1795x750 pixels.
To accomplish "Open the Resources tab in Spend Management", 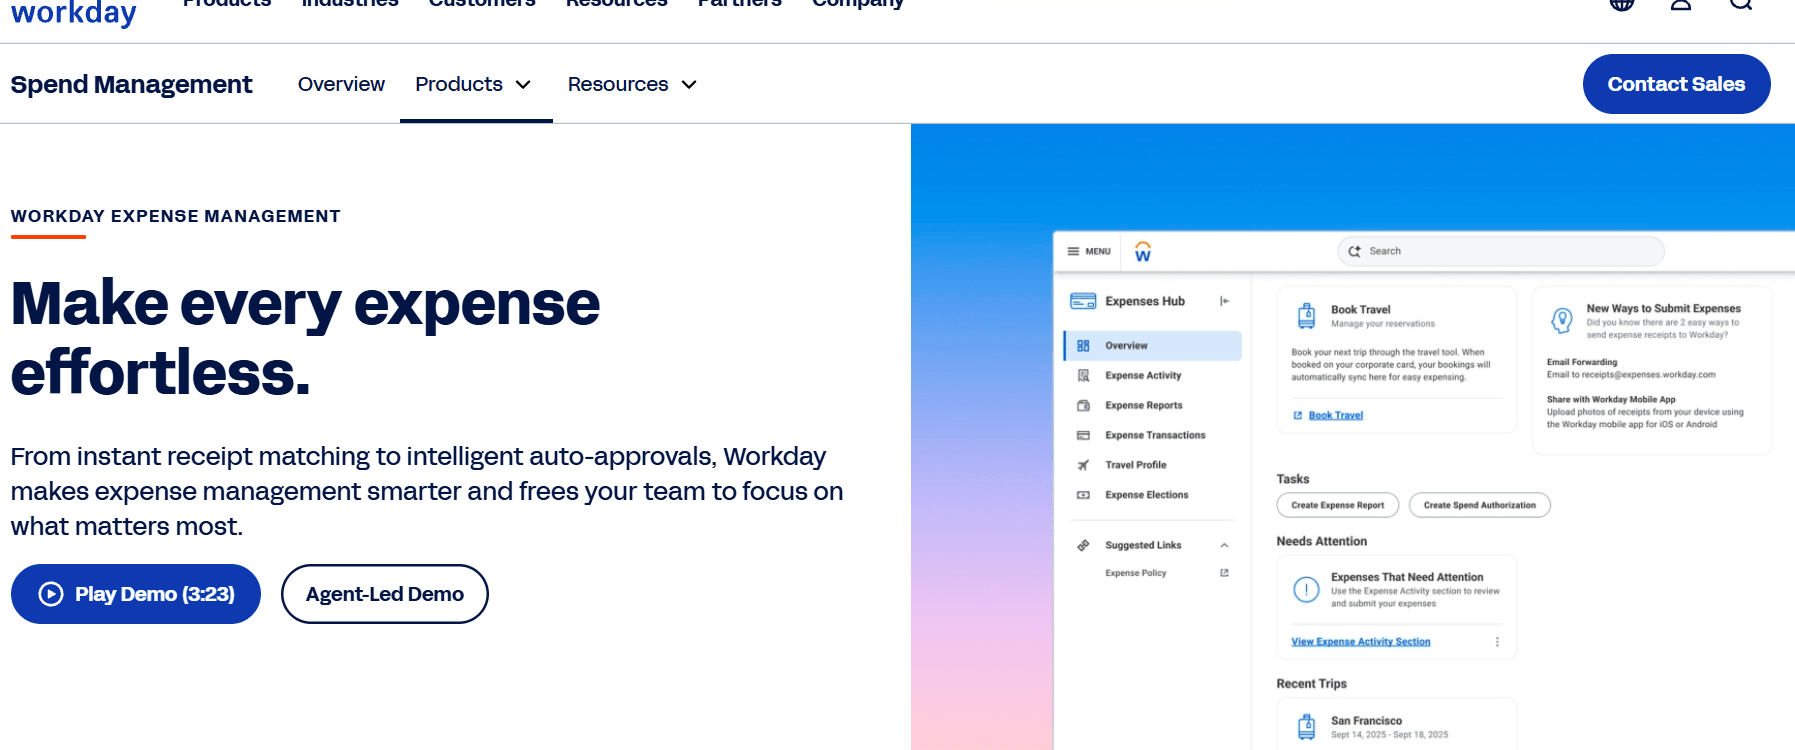I will 632,84.
